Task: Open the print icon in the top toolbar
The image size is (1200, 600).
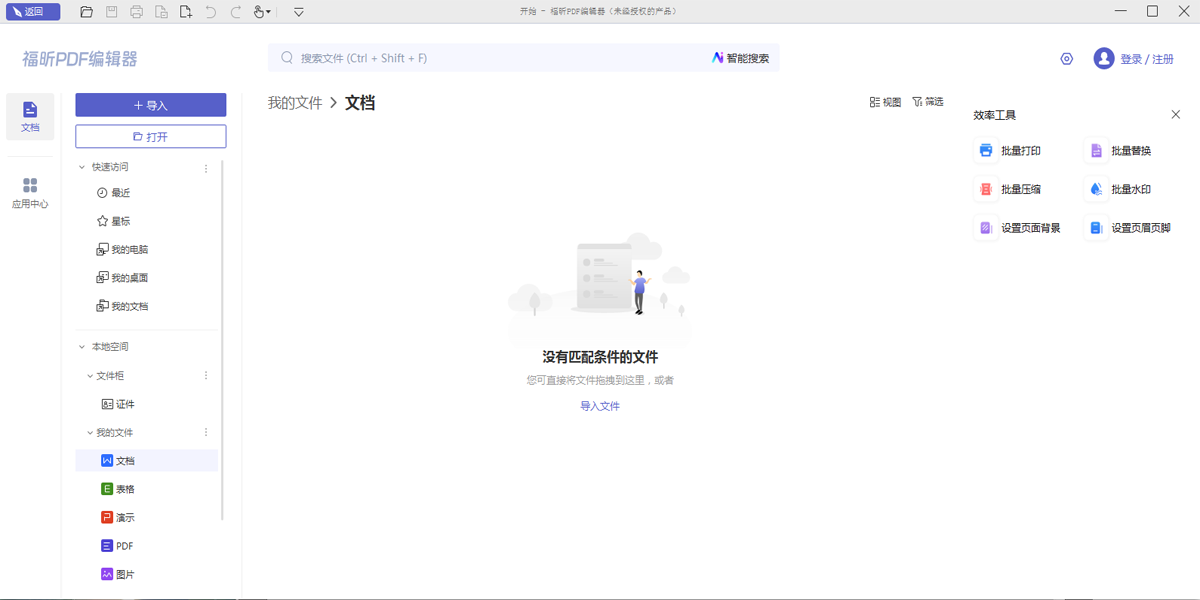Action: point(136,11)
